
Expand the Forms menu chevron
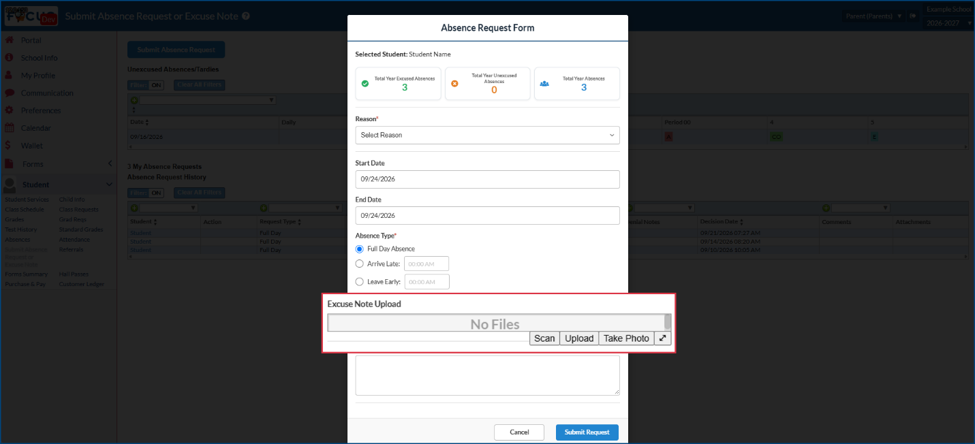(x=109, y=164)
